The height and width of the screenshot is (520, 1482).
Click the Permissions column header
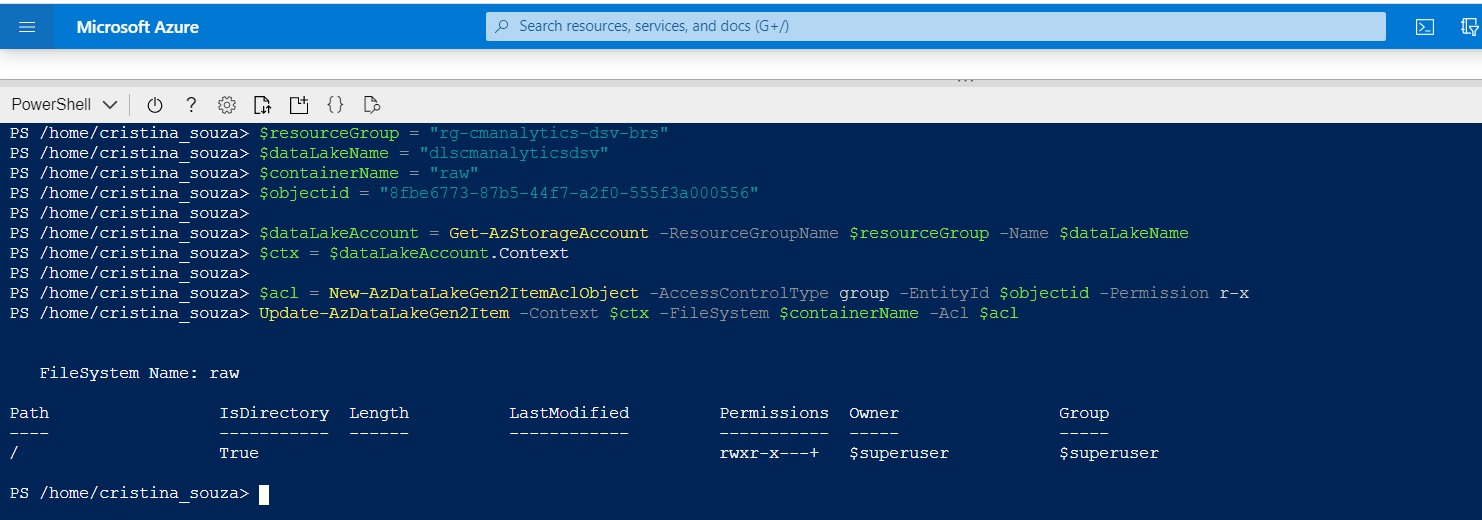coord(774,413)
